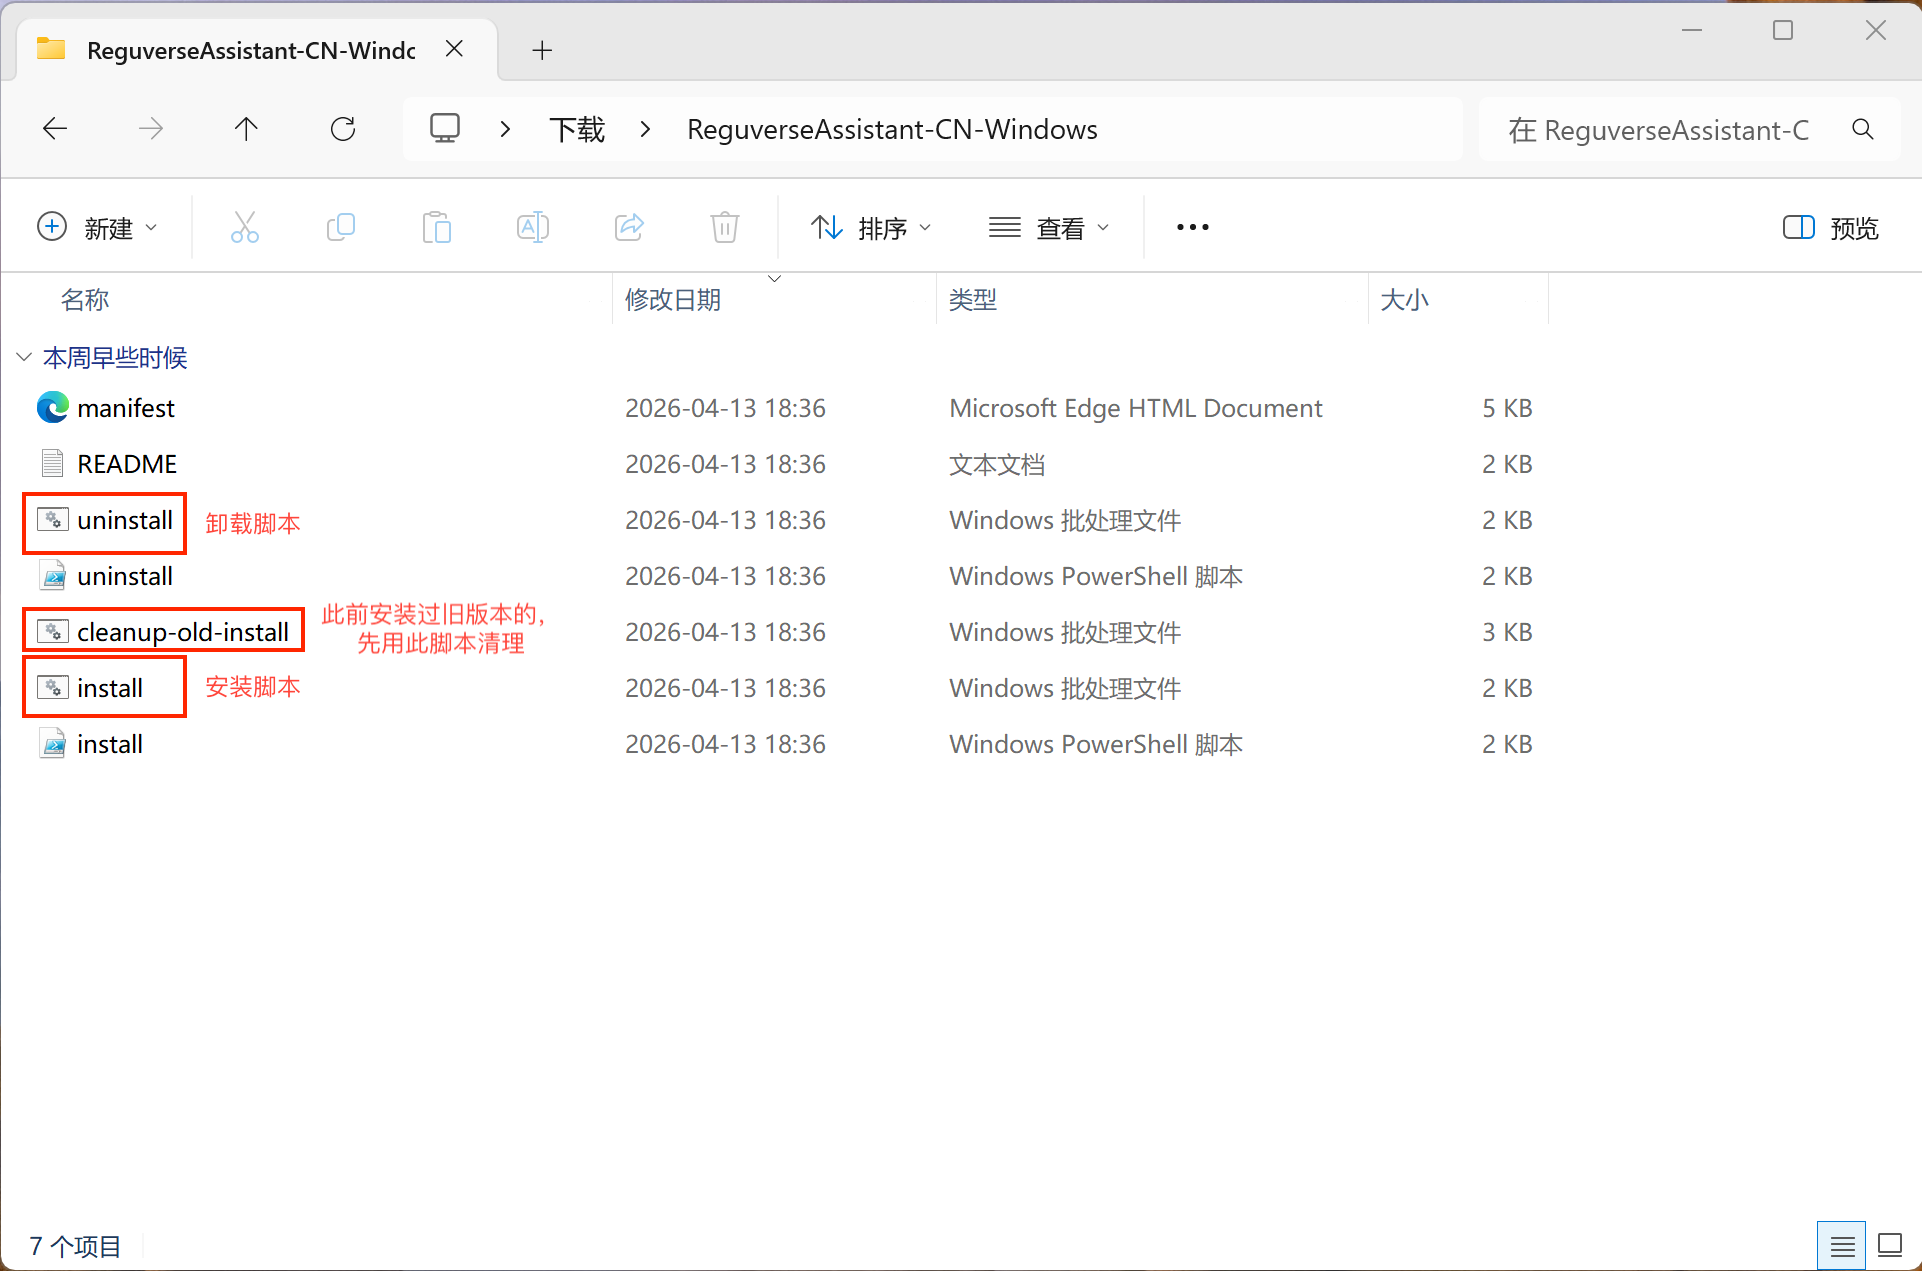1922x1271 pixels.
Task: Open the 新建 dropdown menu
Action: (97, 227)
